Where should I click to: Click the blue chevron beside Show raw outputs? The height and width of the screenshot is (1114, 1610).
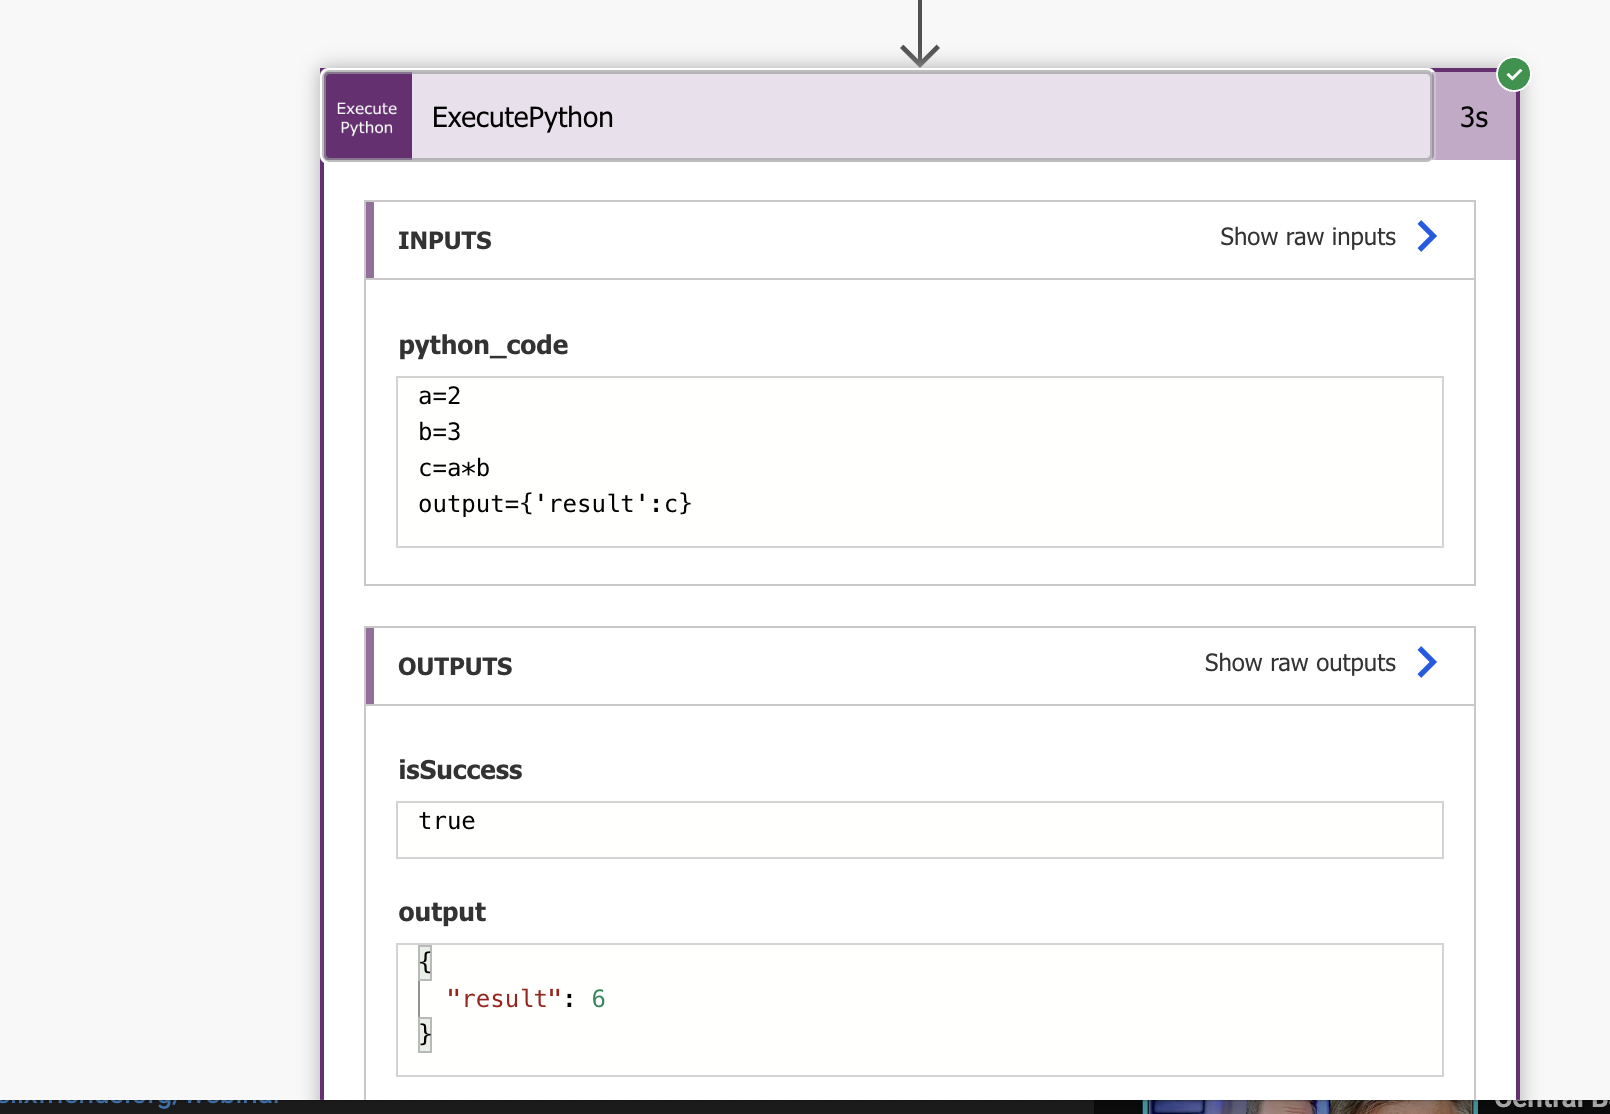[x=1427, y=663]
